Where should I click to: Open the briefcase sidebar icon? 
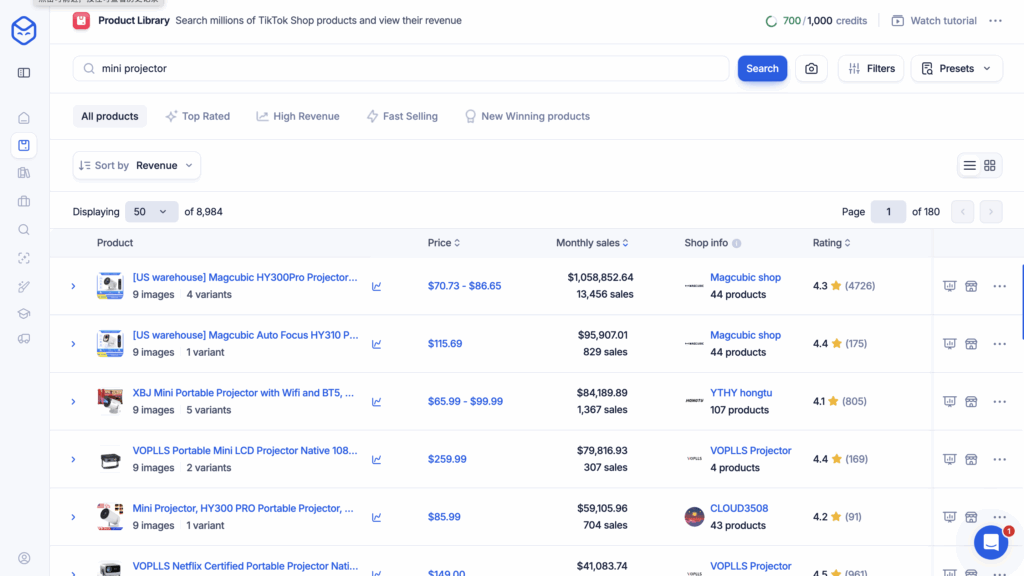pos(24,201)
